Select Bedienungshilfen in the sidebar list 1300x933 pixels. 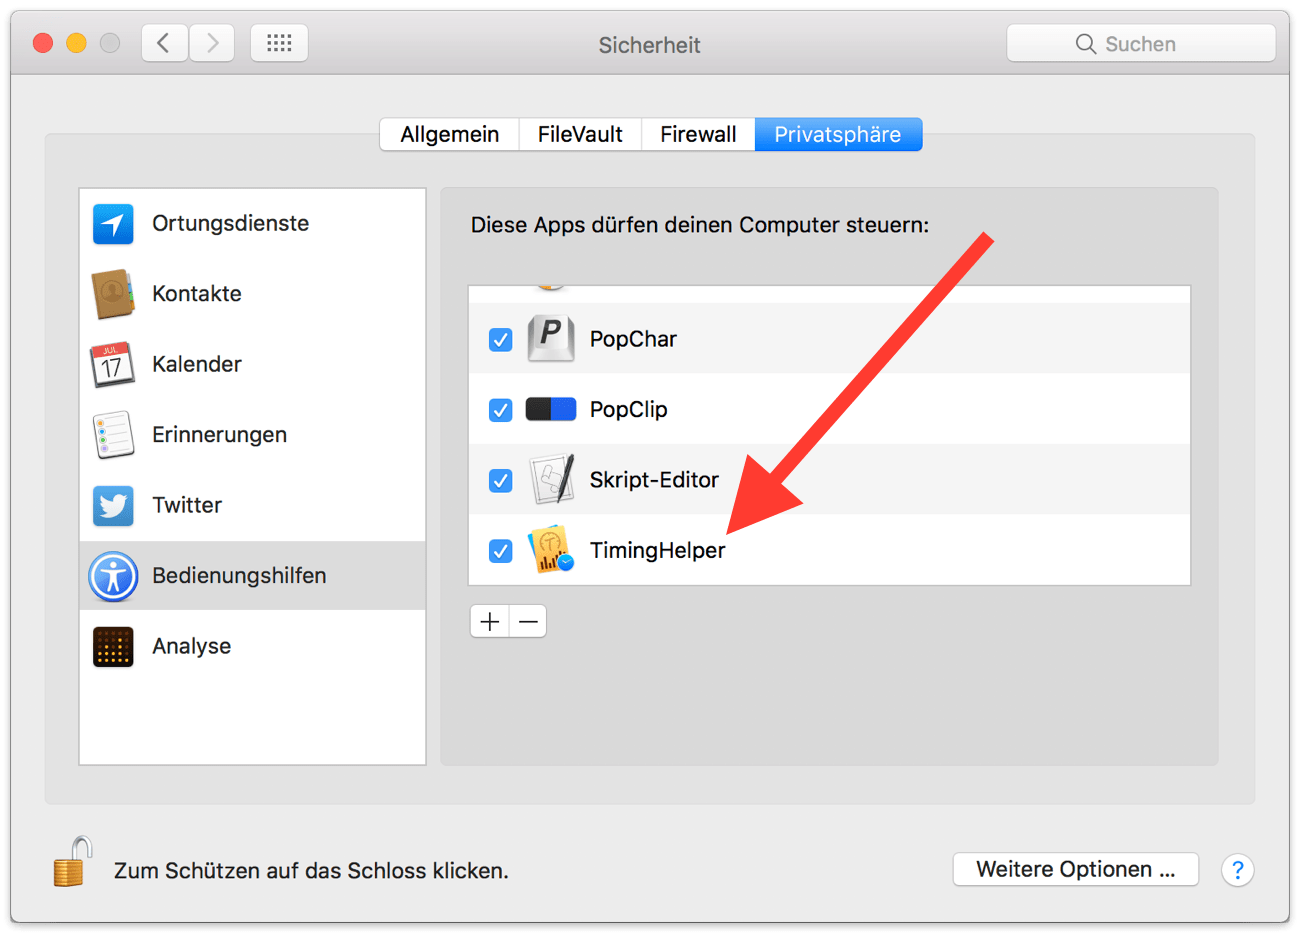(x=253, y=576)
